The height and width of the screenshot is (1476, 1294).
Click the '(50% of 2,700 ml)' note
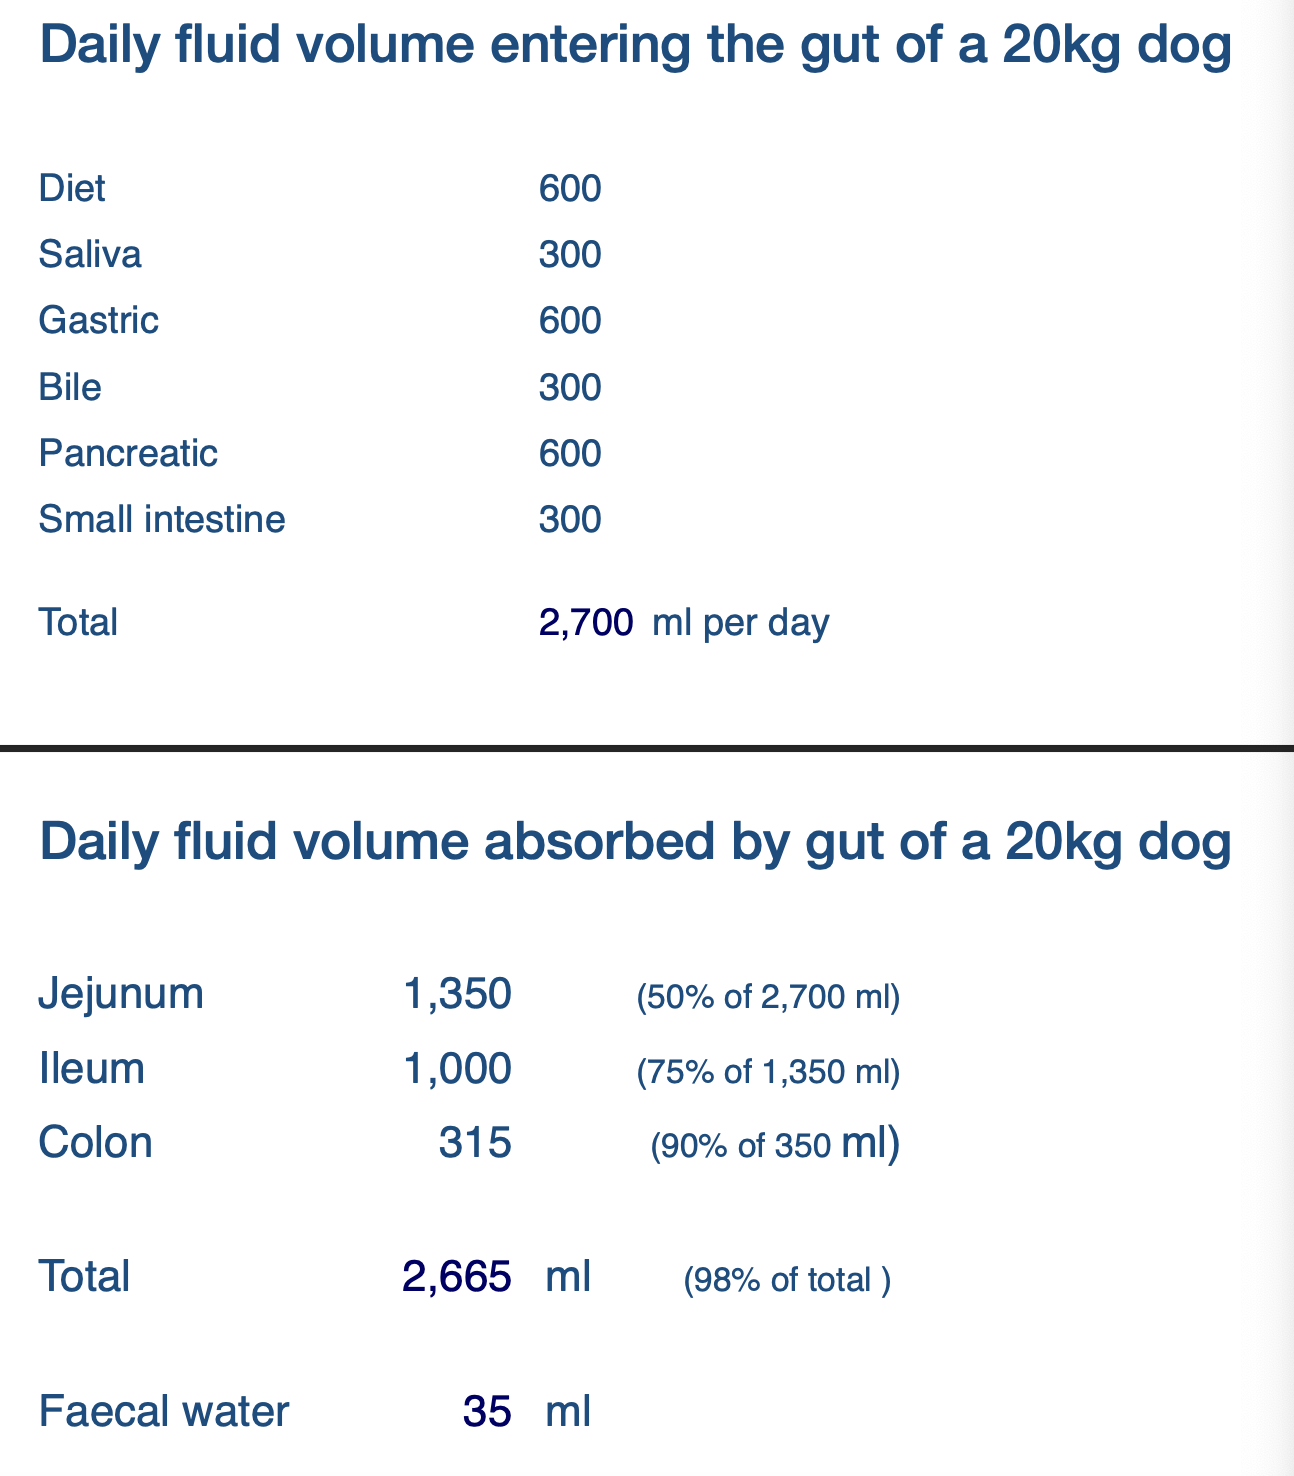click(x=768, y=997)
